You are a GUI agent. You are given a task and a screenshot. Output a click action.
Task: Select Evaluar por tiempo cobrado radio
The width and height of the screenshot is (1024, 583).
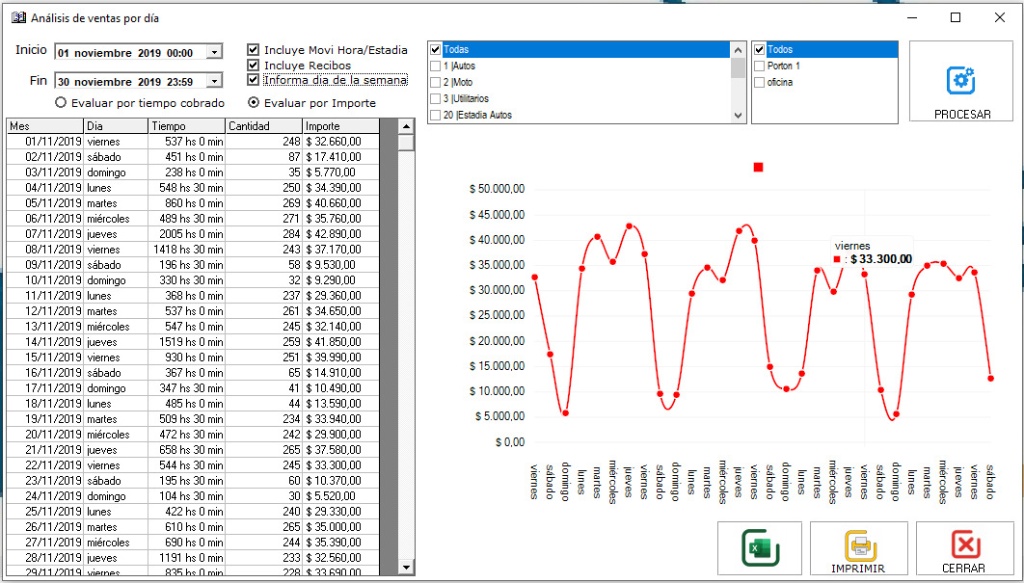pyautogui.click(x=61, y=102)
